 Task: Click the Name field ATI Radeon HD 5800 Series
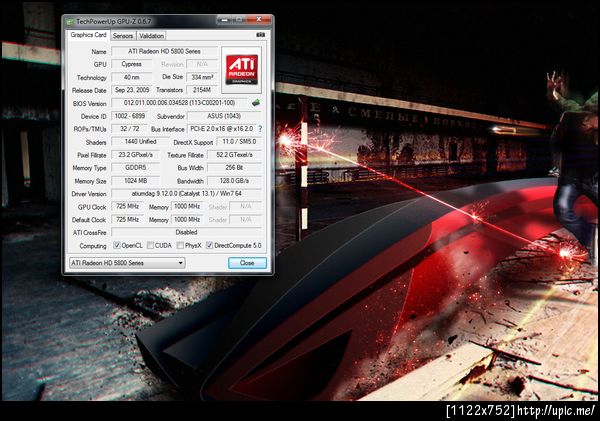(165, 51)
